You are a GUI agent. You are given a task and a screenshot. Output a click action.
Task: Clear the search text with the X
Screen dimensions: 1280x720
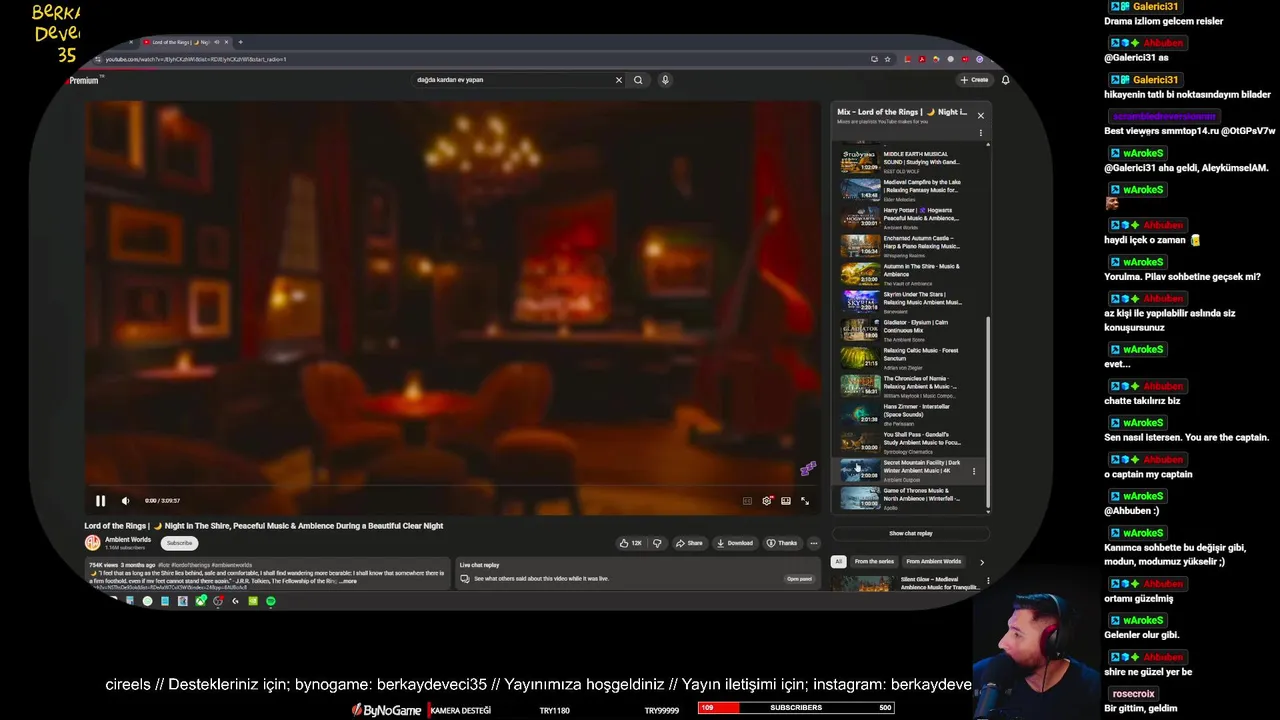tap(618, 80)
